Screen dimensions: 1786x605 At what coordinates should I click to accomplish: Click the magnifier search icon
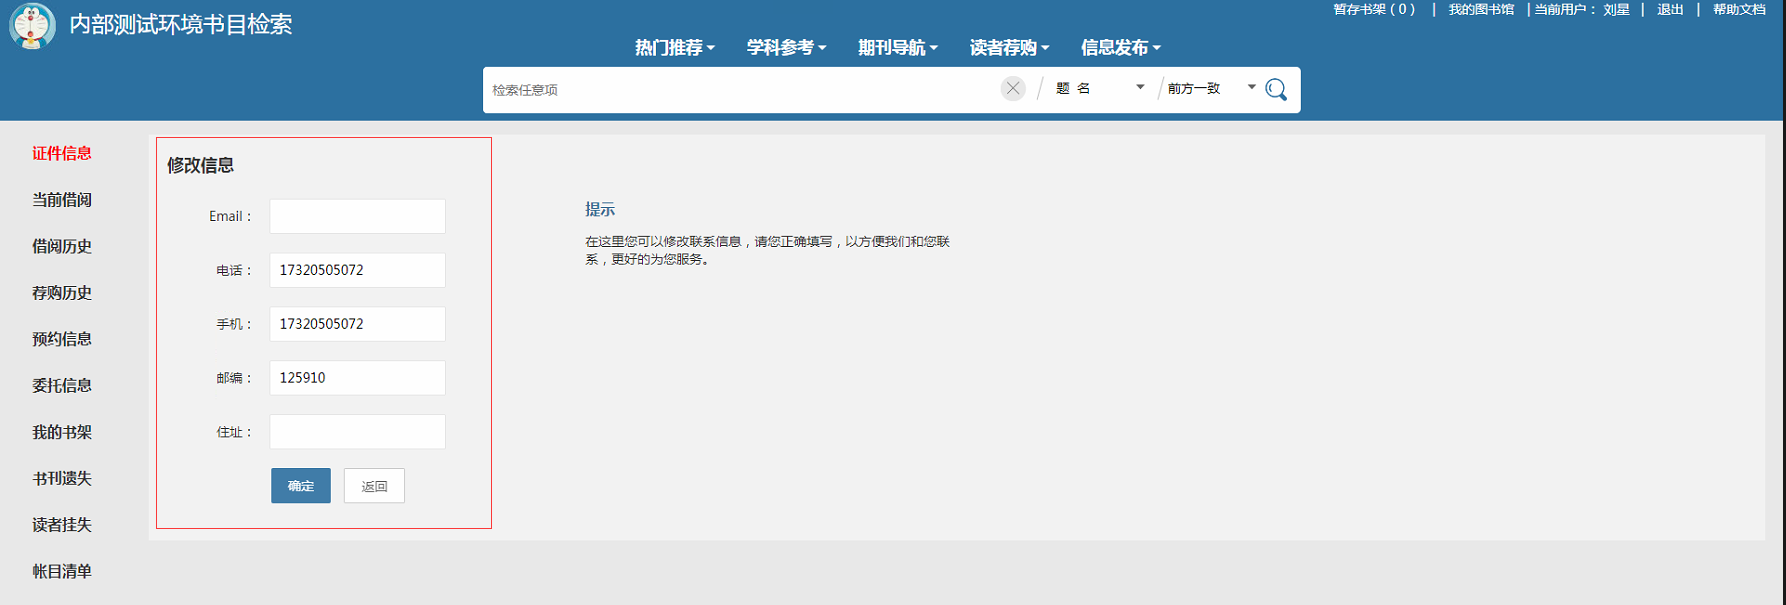click(x=1276, y=89)
